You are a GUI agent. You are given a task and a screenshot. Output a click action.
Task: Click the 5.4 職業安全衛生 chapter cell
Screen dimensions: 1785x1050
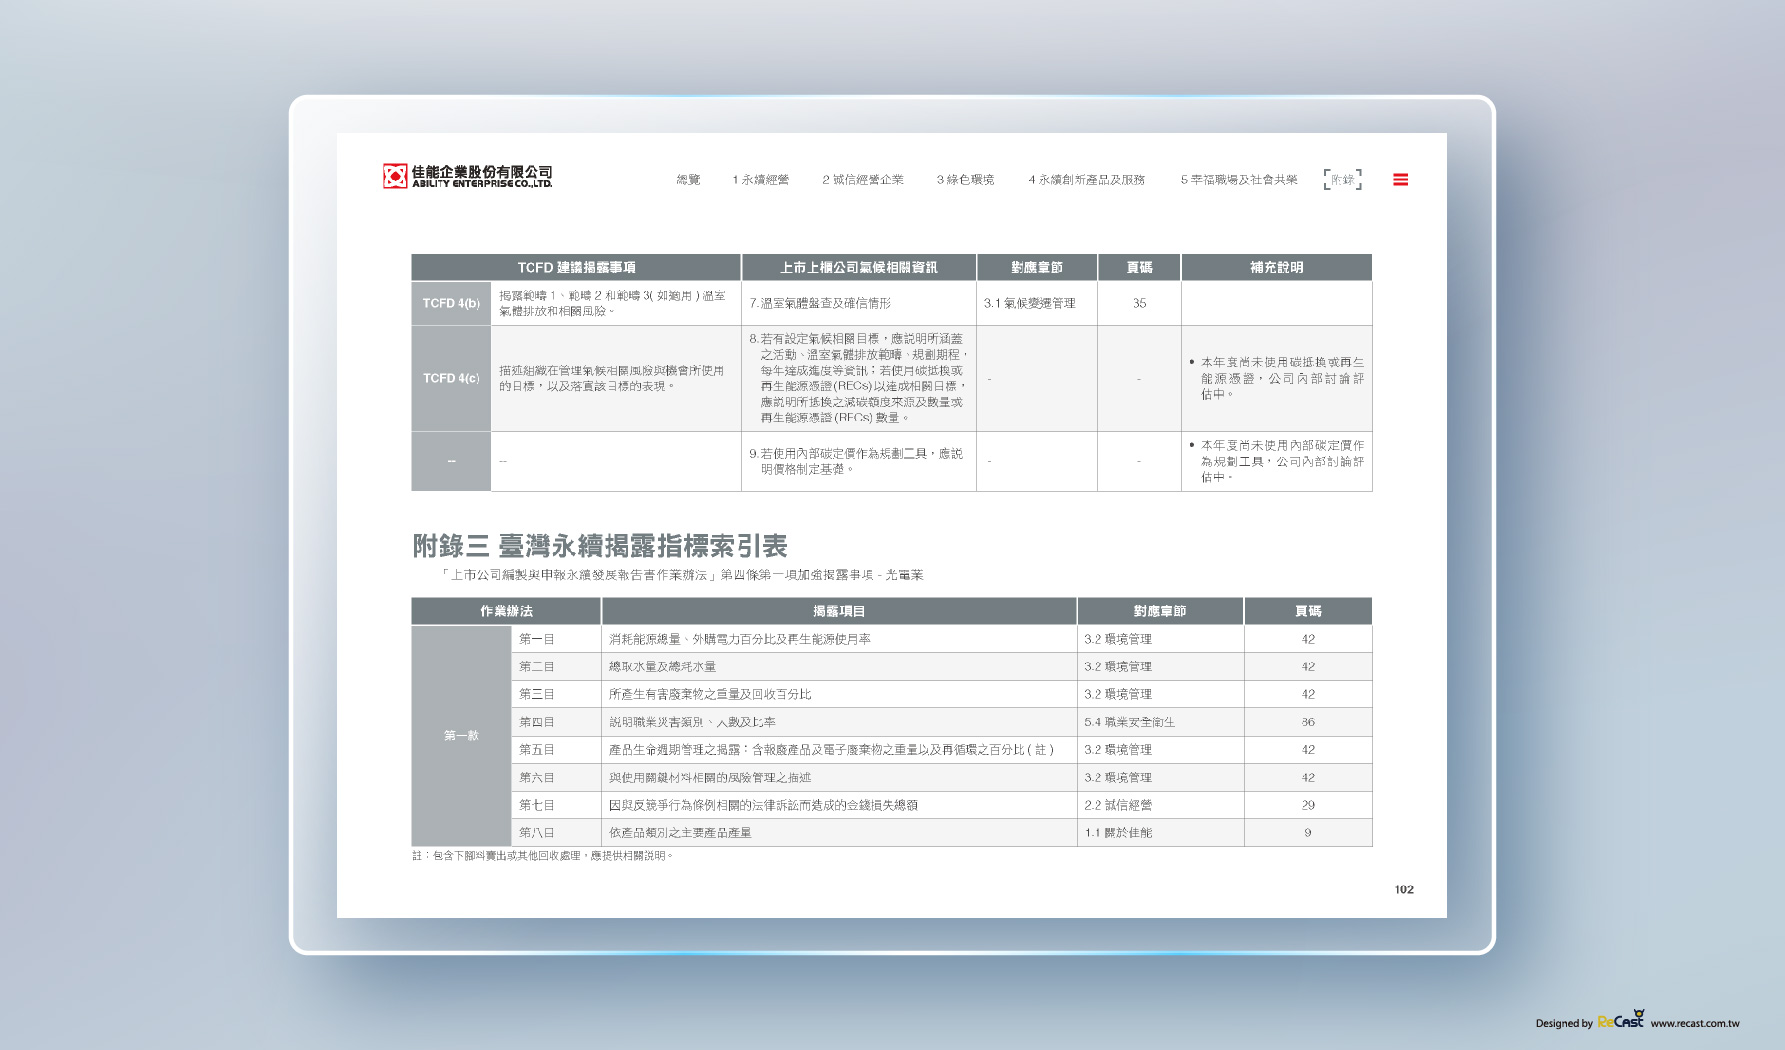click(x=1160, y=722)
